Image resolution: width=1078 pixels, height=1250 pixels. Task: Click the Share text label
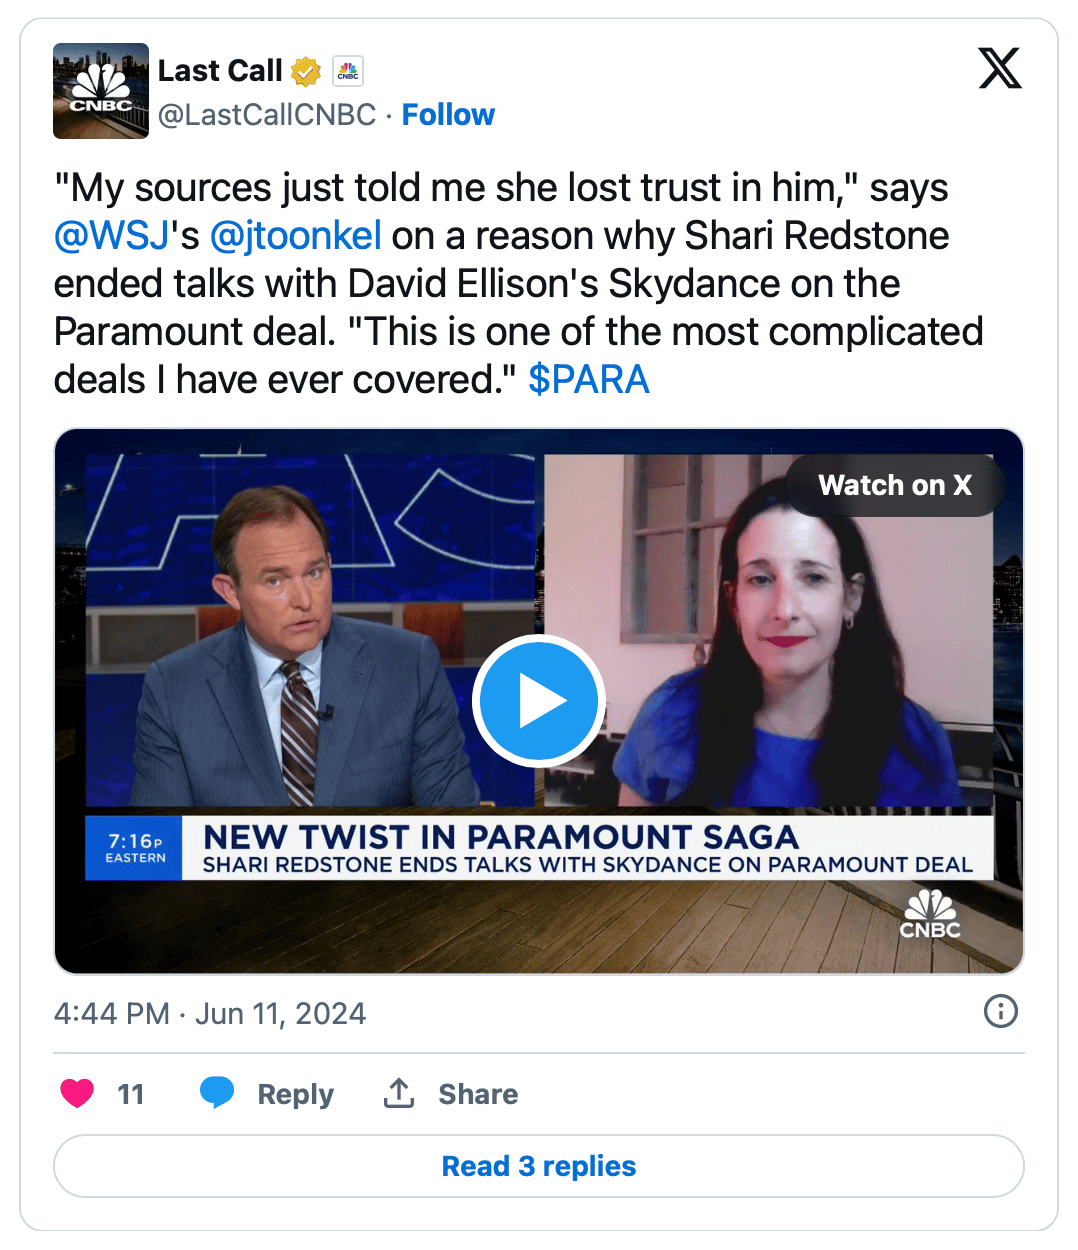click(x=478, y=1094)
